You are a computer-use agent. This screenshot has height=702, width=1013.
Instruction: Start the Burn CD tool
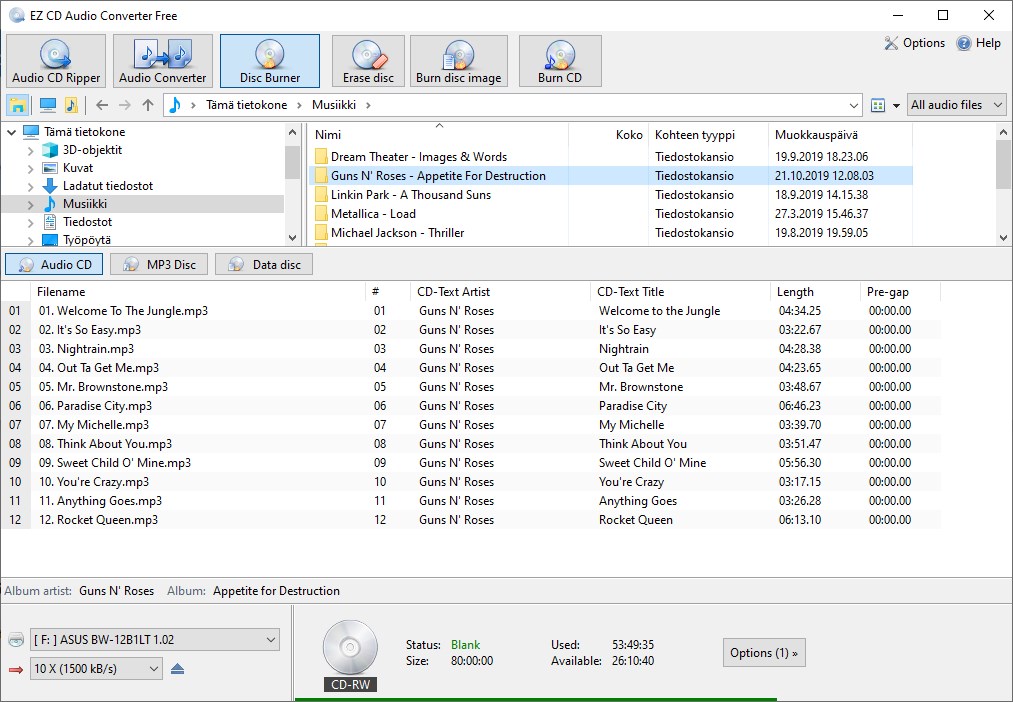tap(560, 60)
